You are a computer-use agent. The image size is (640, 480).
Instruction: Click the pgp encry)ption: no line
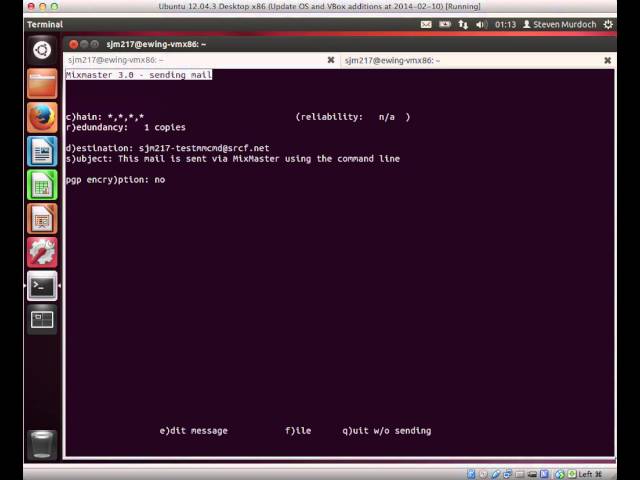116,180
